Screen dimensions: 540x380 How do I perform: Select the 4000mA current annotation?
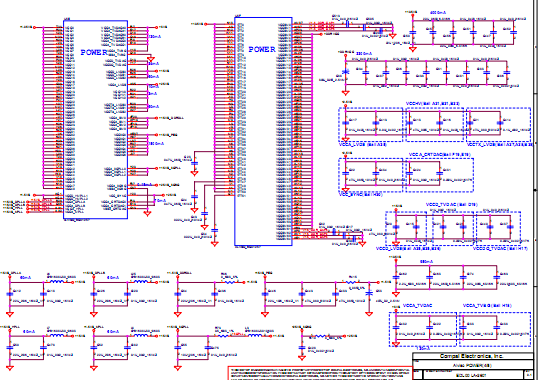click(438, 13)
